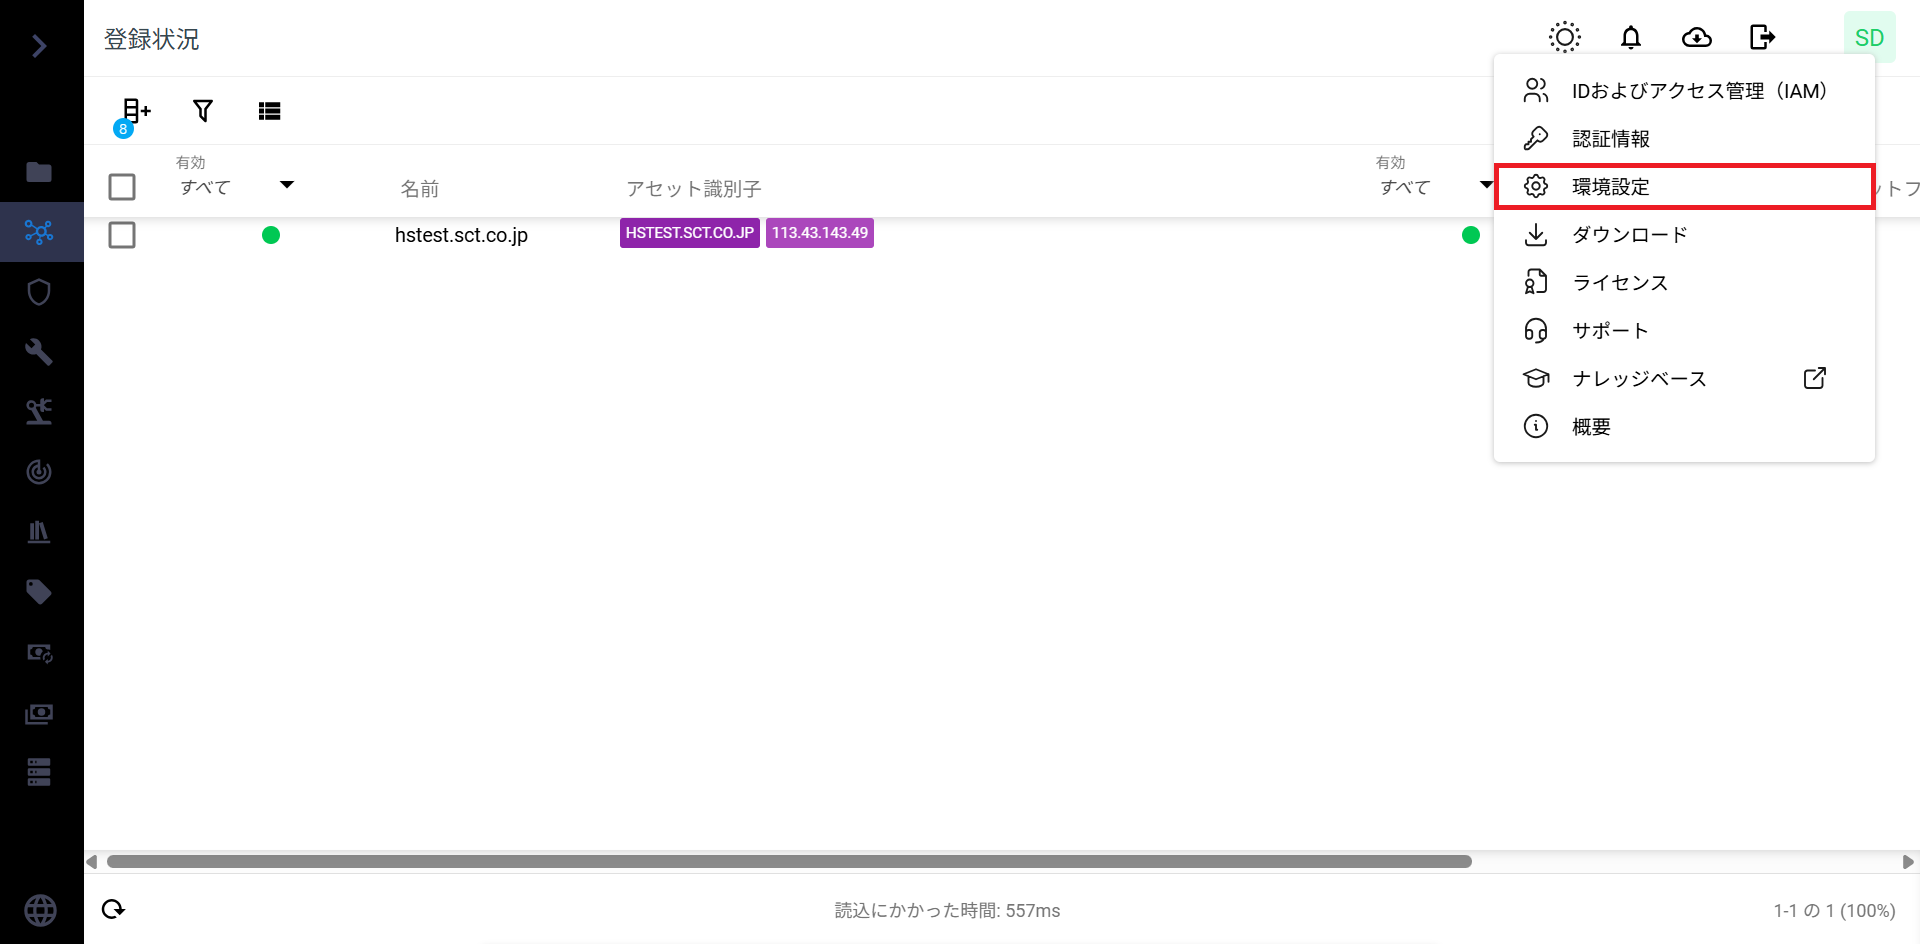Click the SD user avatar button

click(1868, 38)
